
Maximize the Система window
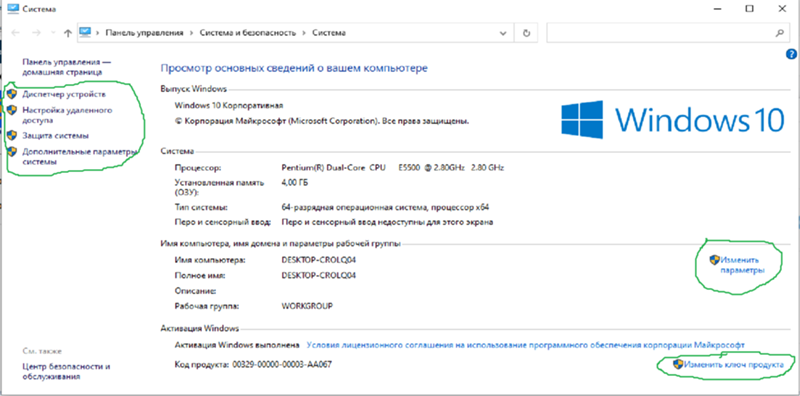[x=749, y=9]
